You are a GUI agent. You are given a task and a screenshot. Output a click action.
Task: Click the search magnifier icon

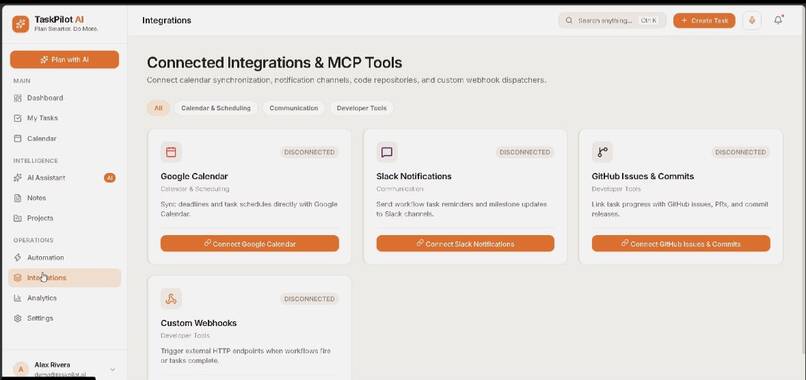[569, 21]
